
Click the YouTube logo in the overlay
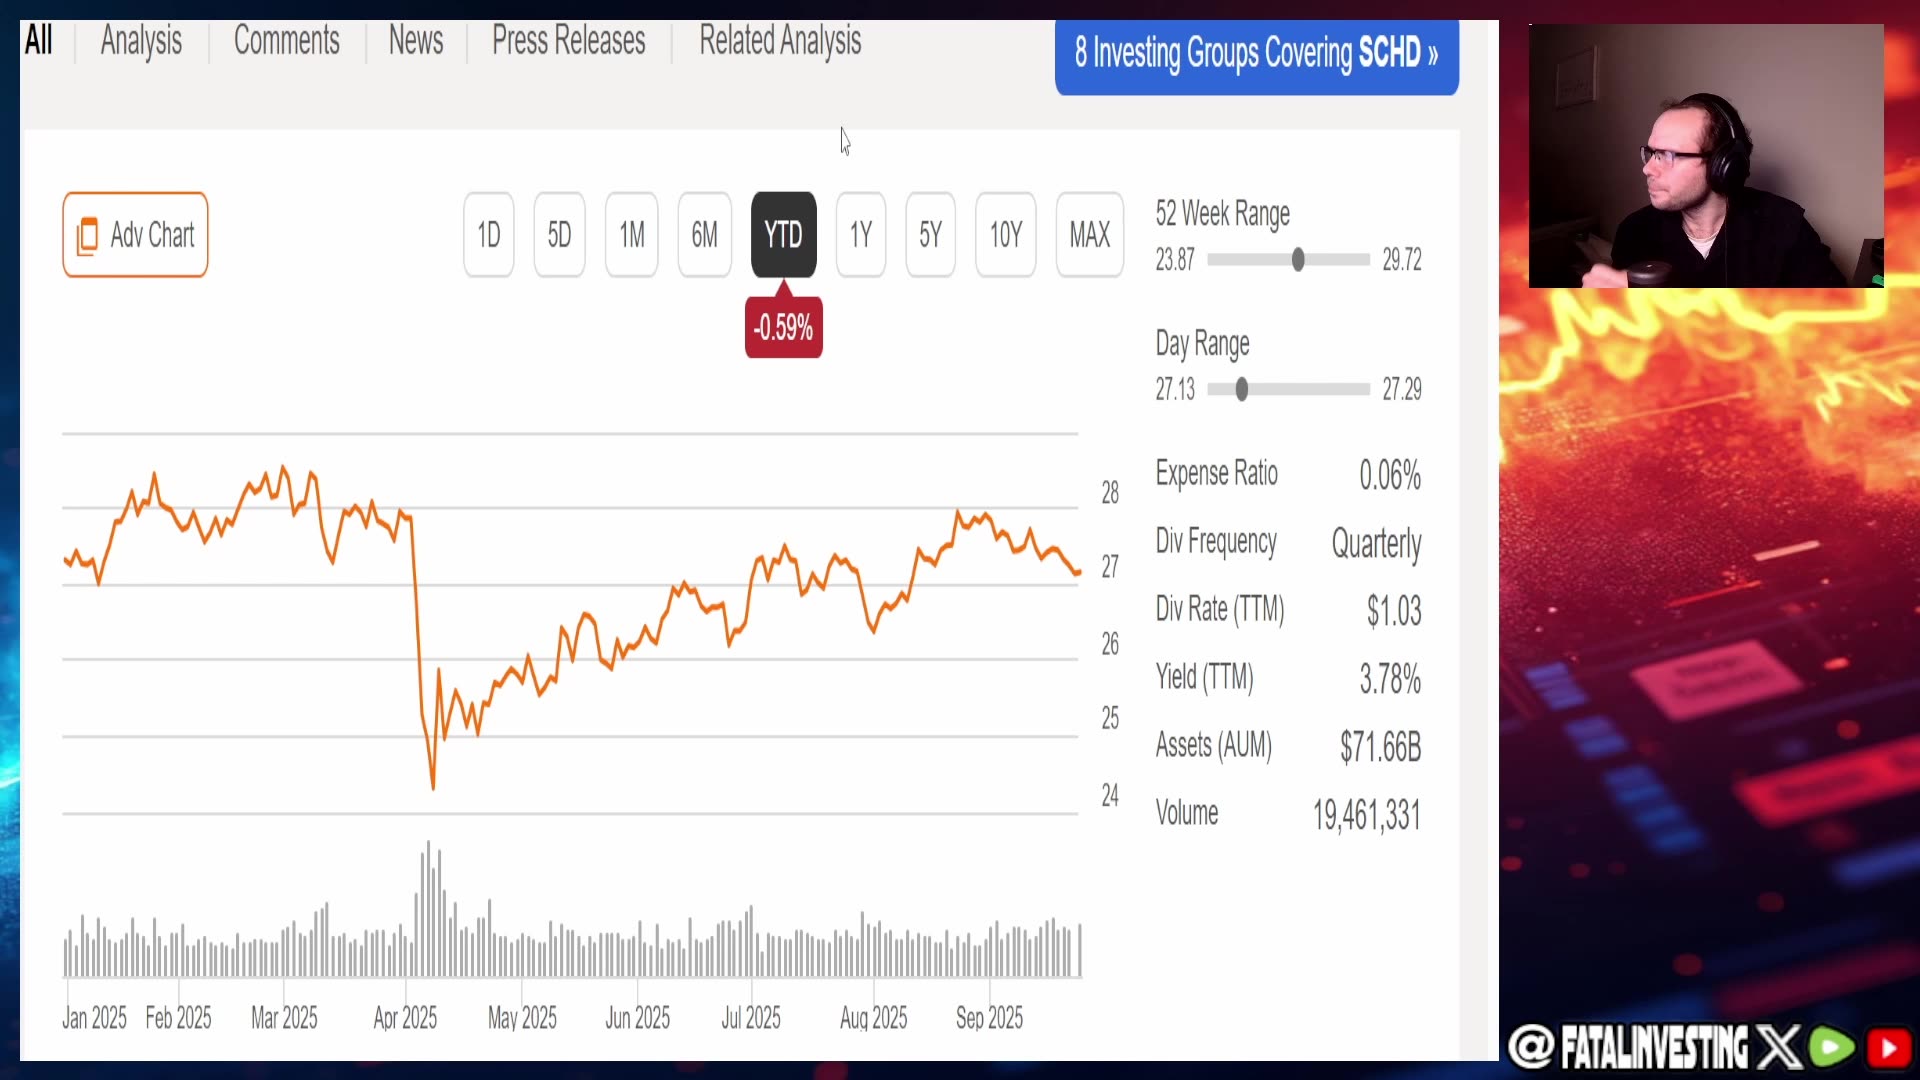tap(1888, 1047)
